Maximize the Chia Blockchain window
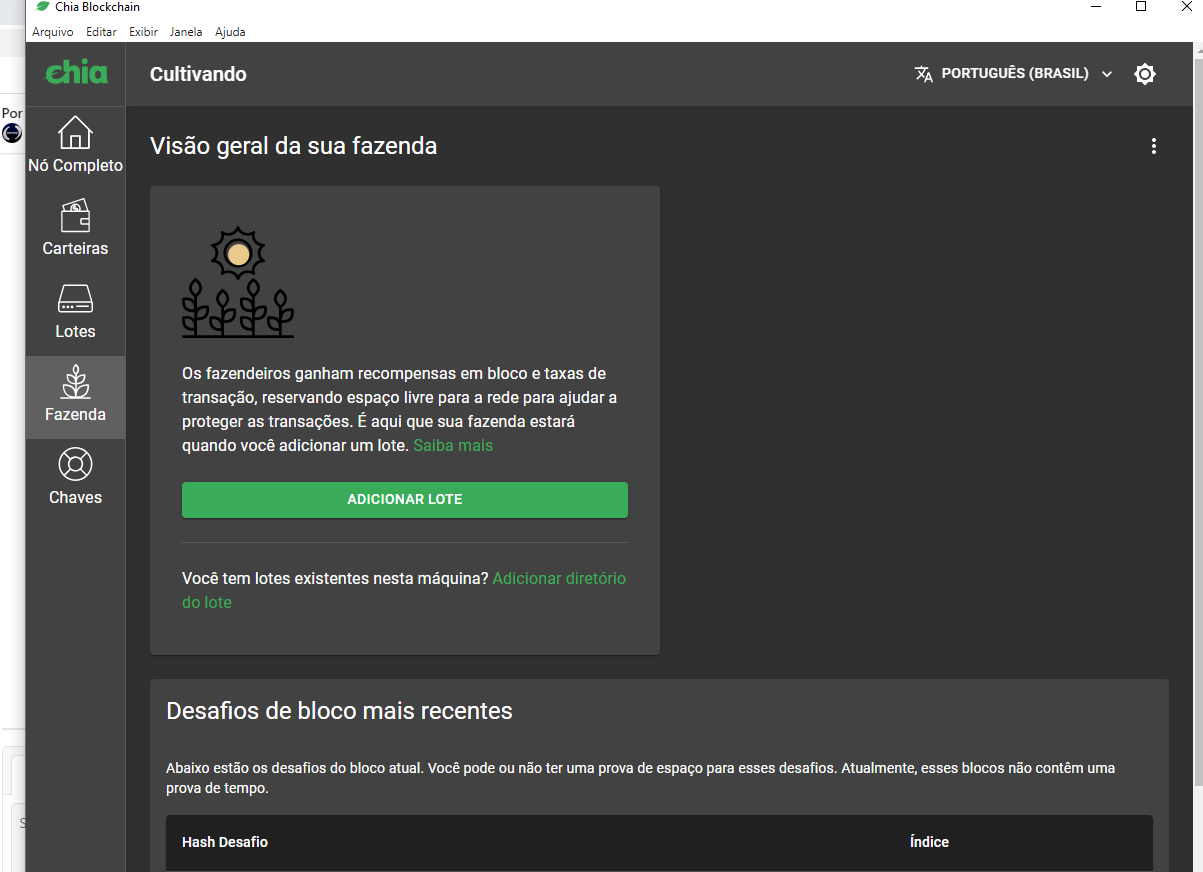 pos(1141,7)
